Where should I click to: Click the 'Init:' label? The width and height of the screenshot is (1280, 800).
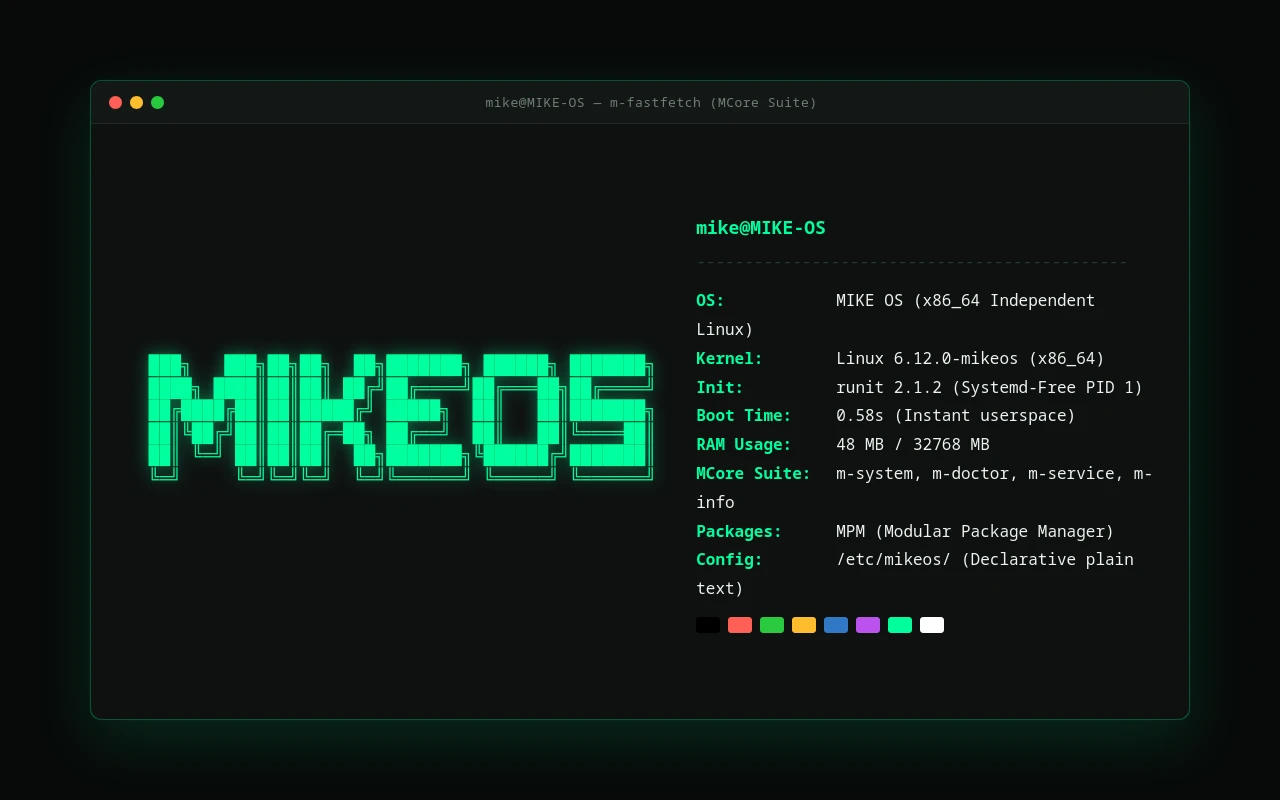[x=720, y=387]
